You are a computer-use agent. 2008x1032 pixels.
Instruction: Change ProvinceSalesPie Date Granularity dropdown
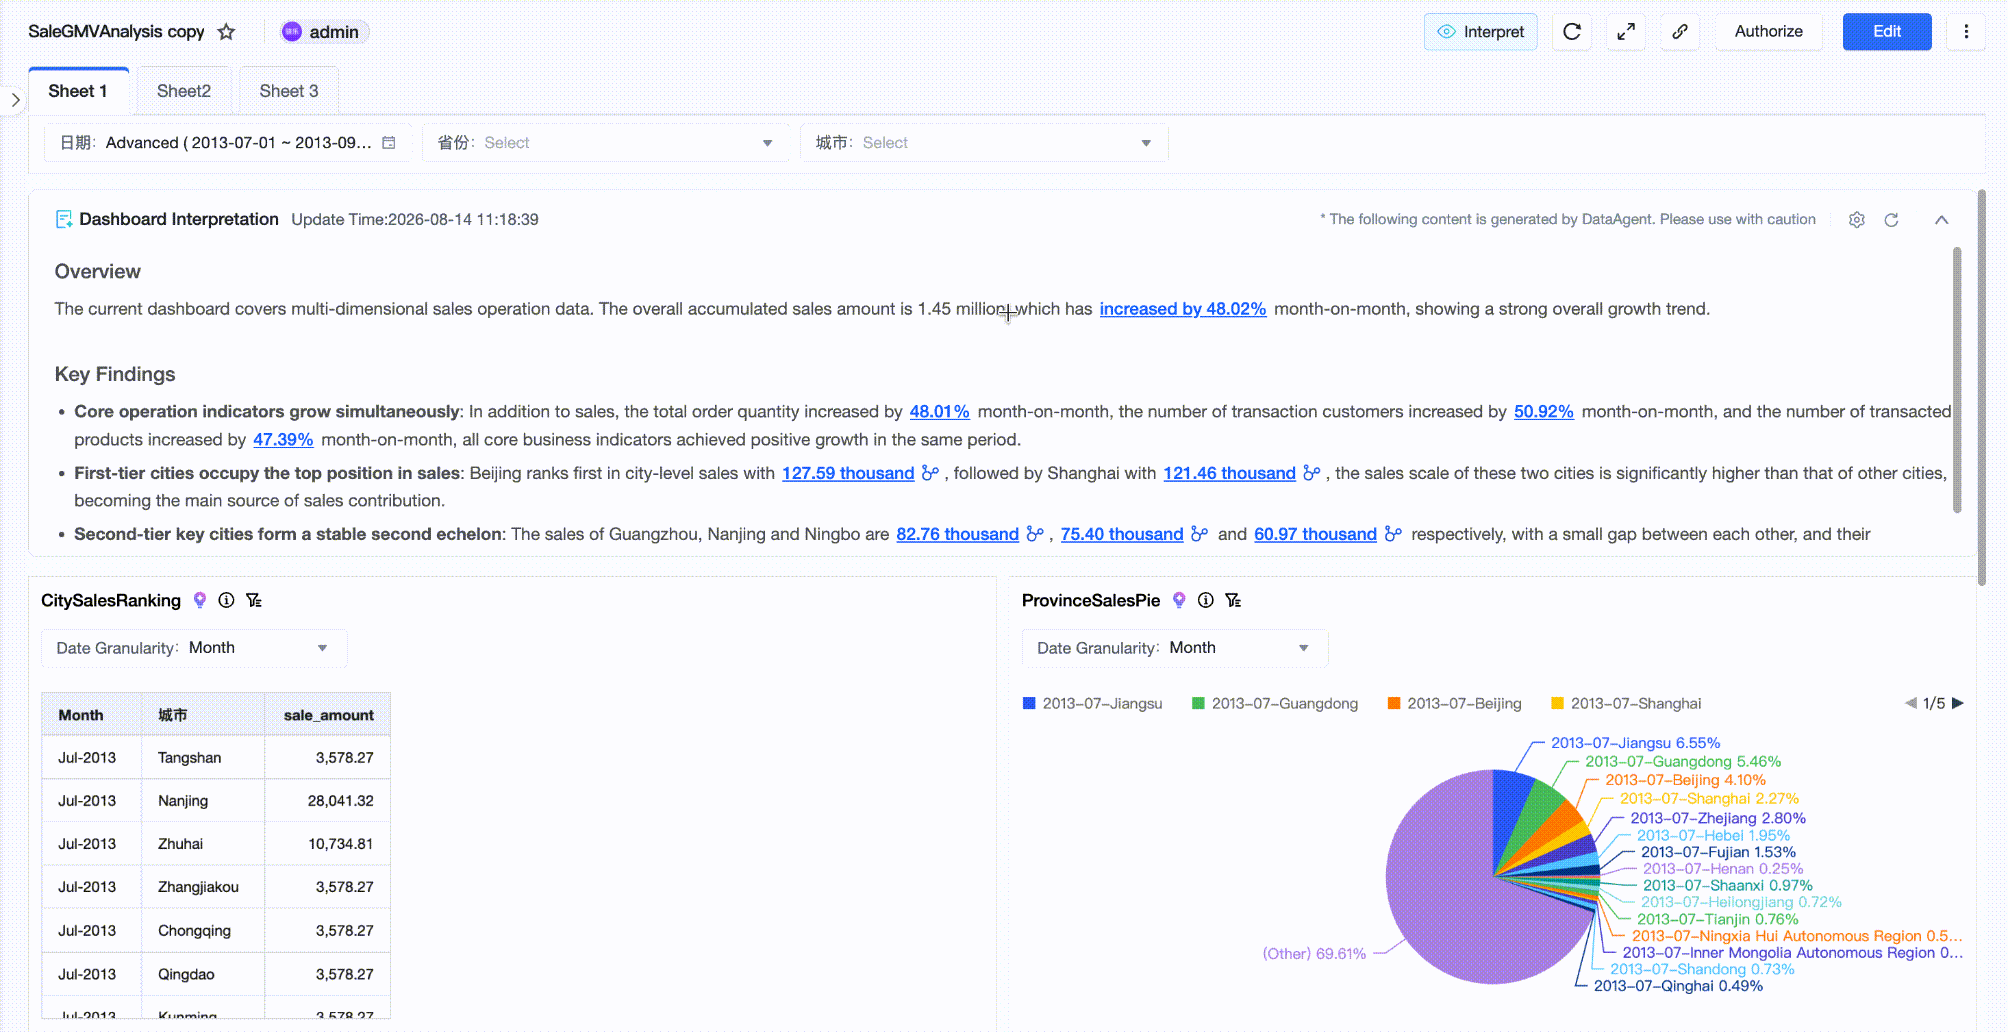(x=1175, y=648)
